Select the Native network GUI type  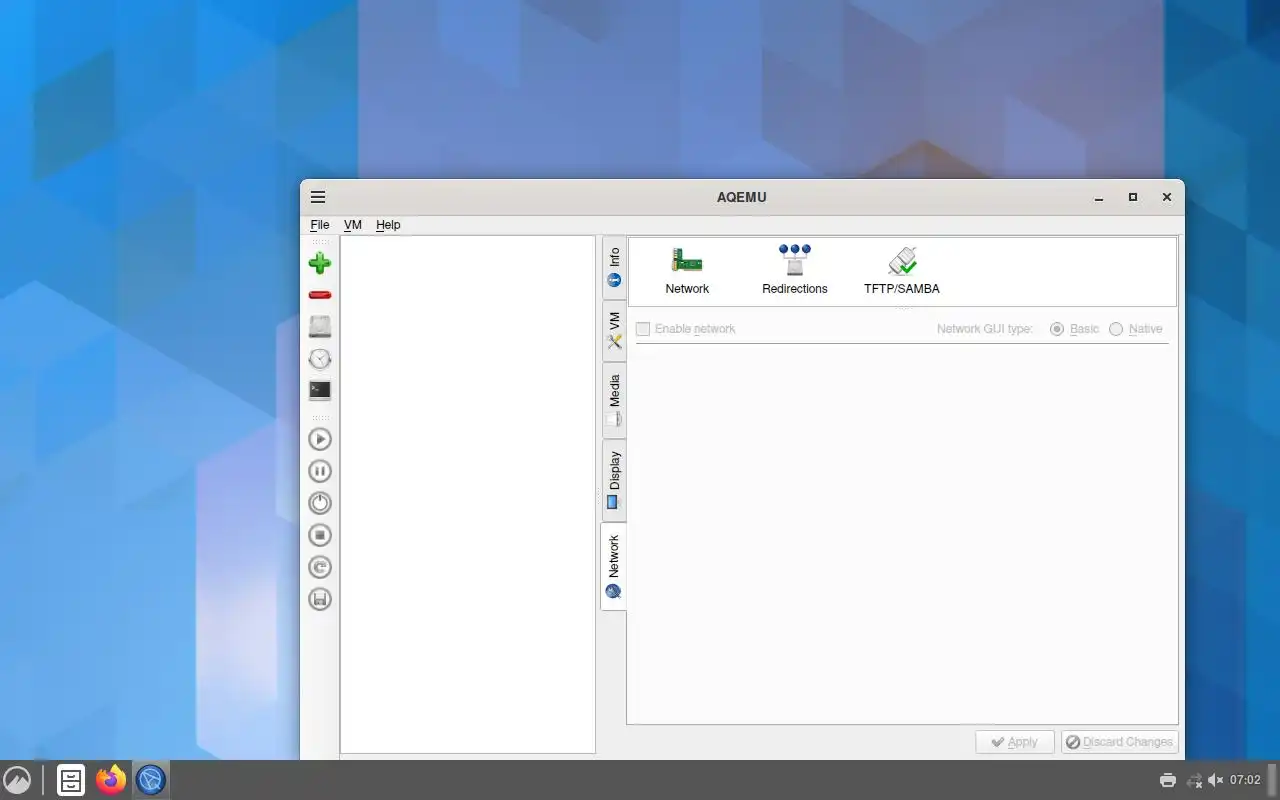(1136, 329)
